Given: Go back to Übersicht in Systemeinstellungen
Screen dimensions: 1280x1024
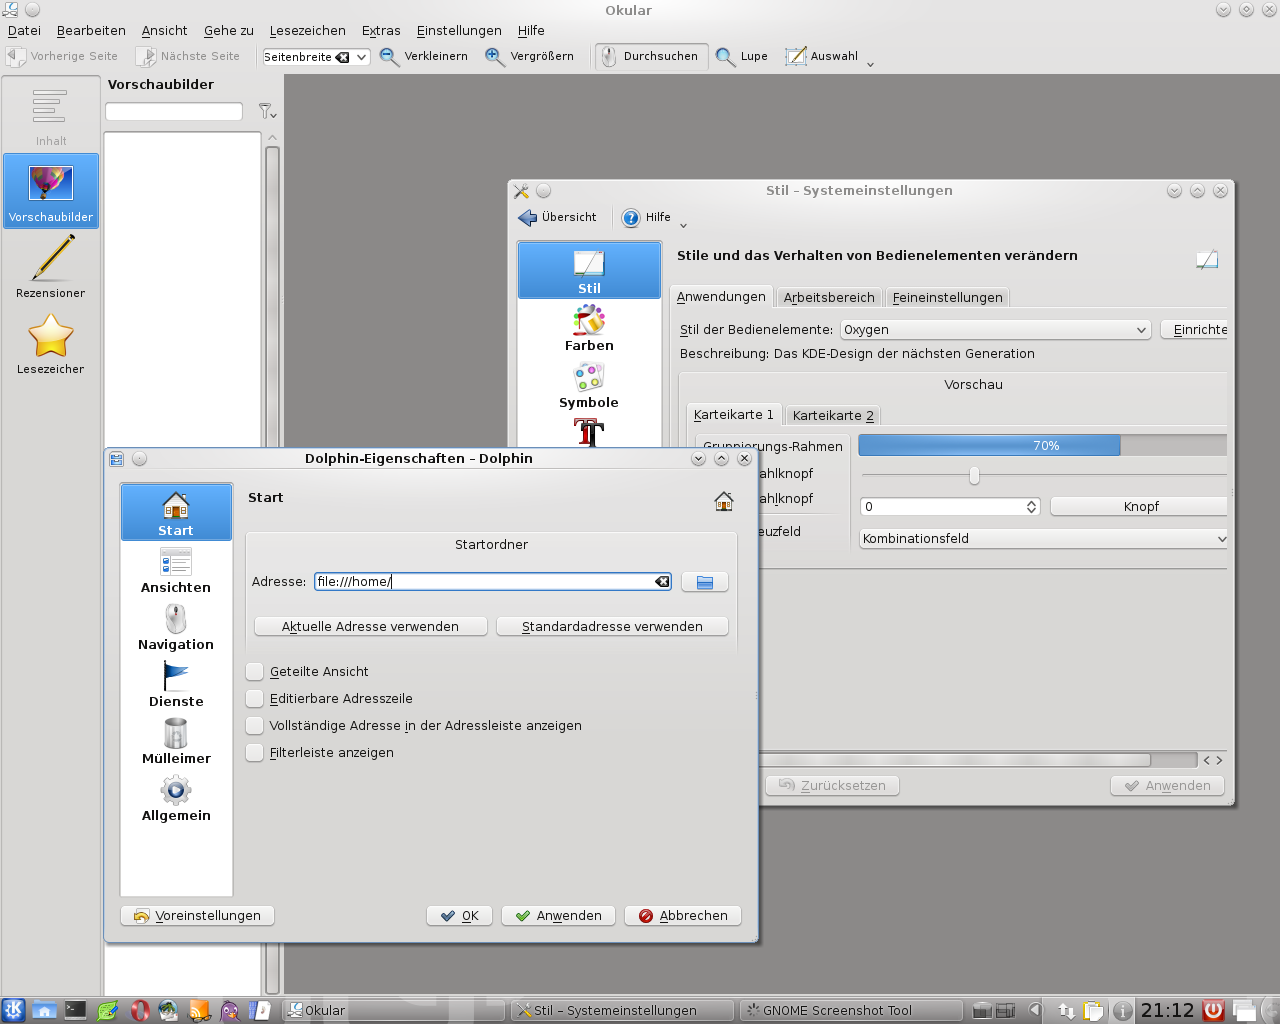Looking at the screenshot, I should [x=557, y=217].
